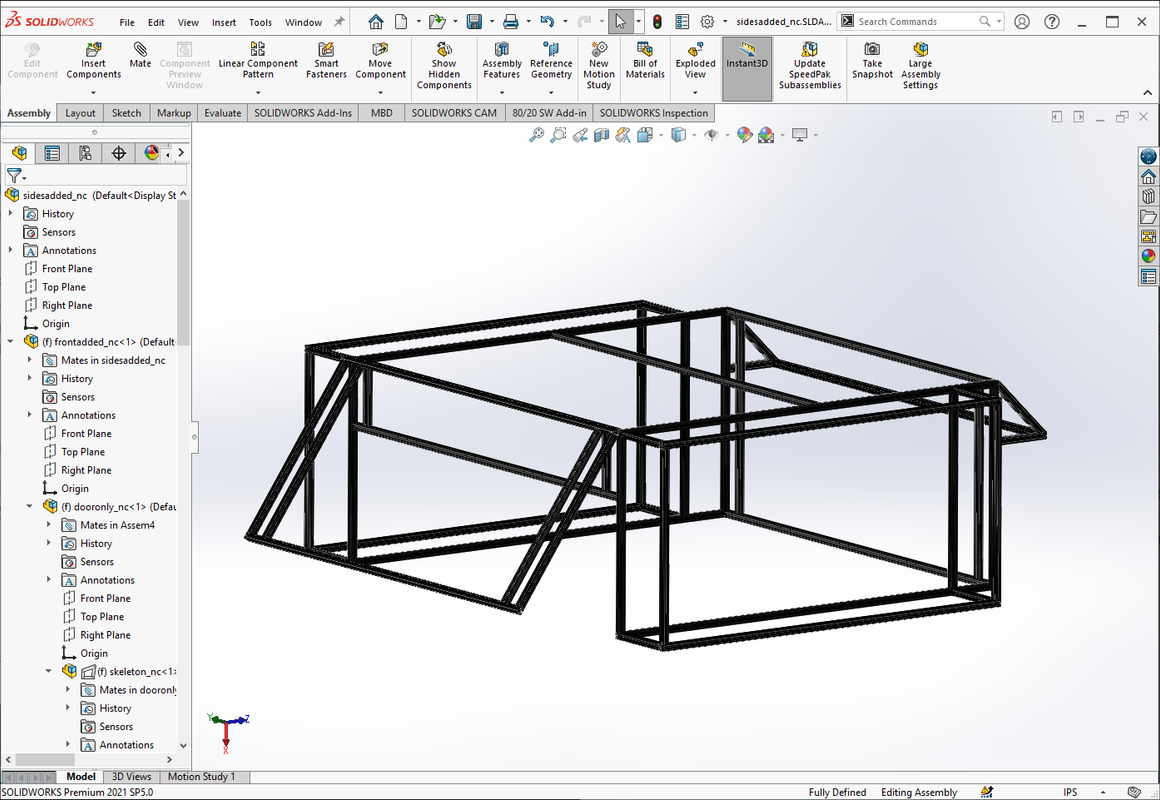The image size is (1160, 800).
Task: Switch to Motion Study 1 tab
Action: tap(201, 776)
